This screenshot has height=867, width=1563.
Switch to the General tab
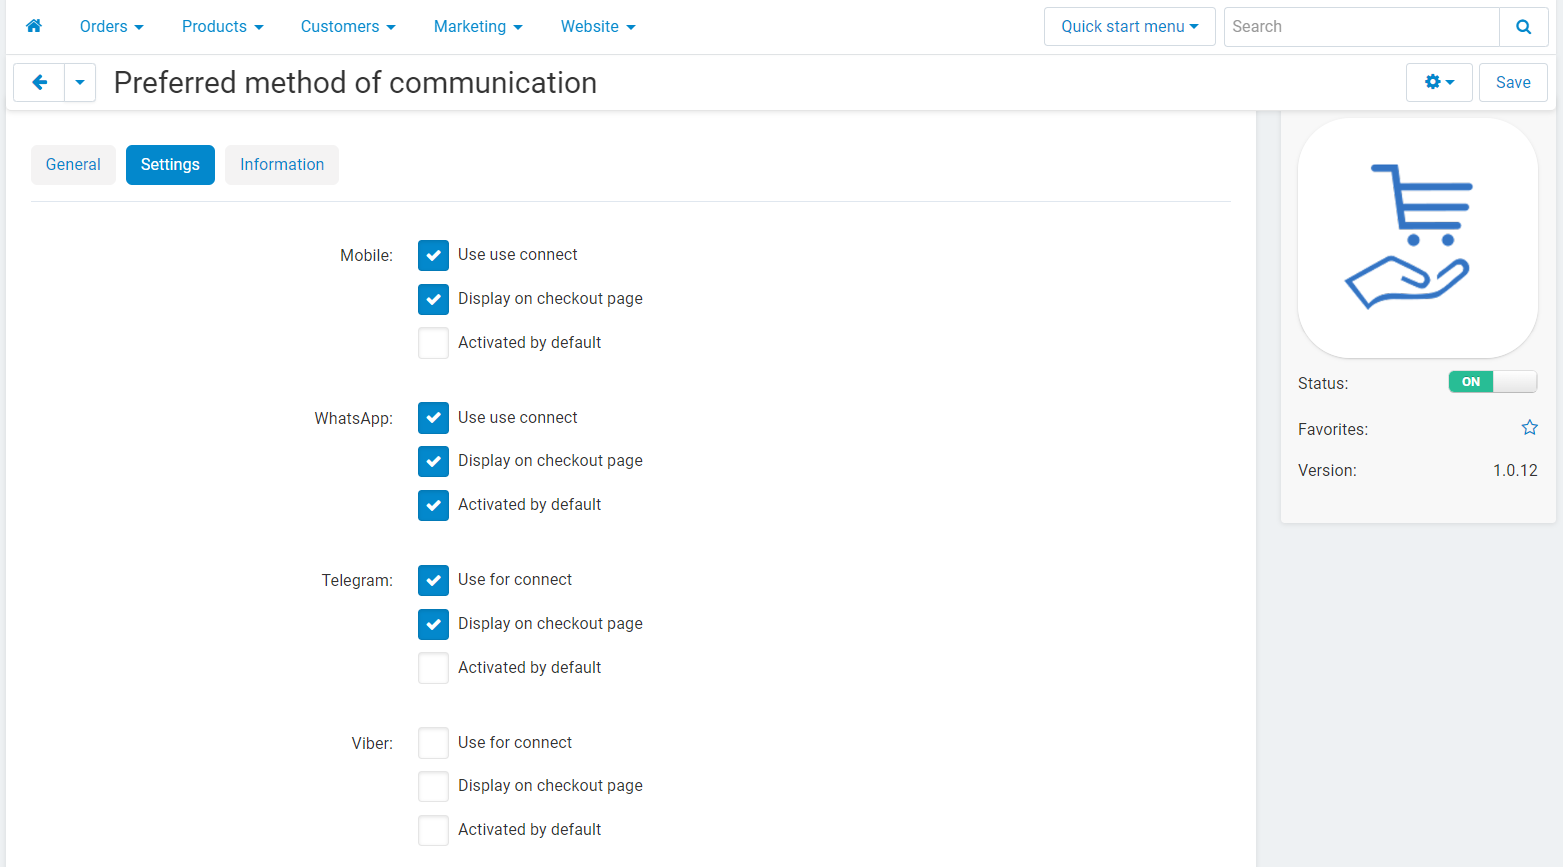[73, 165]
